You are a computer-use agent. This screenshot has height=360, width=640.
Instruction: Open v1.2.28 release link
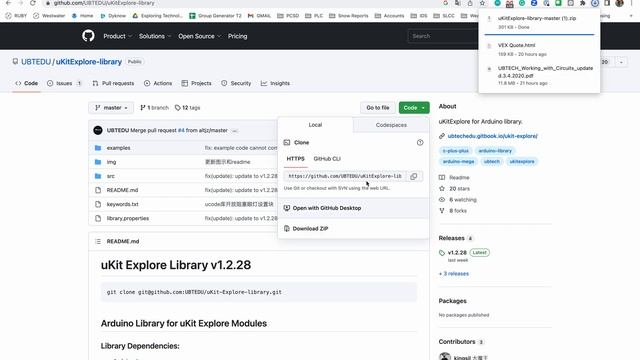click(x=457, y=253)
